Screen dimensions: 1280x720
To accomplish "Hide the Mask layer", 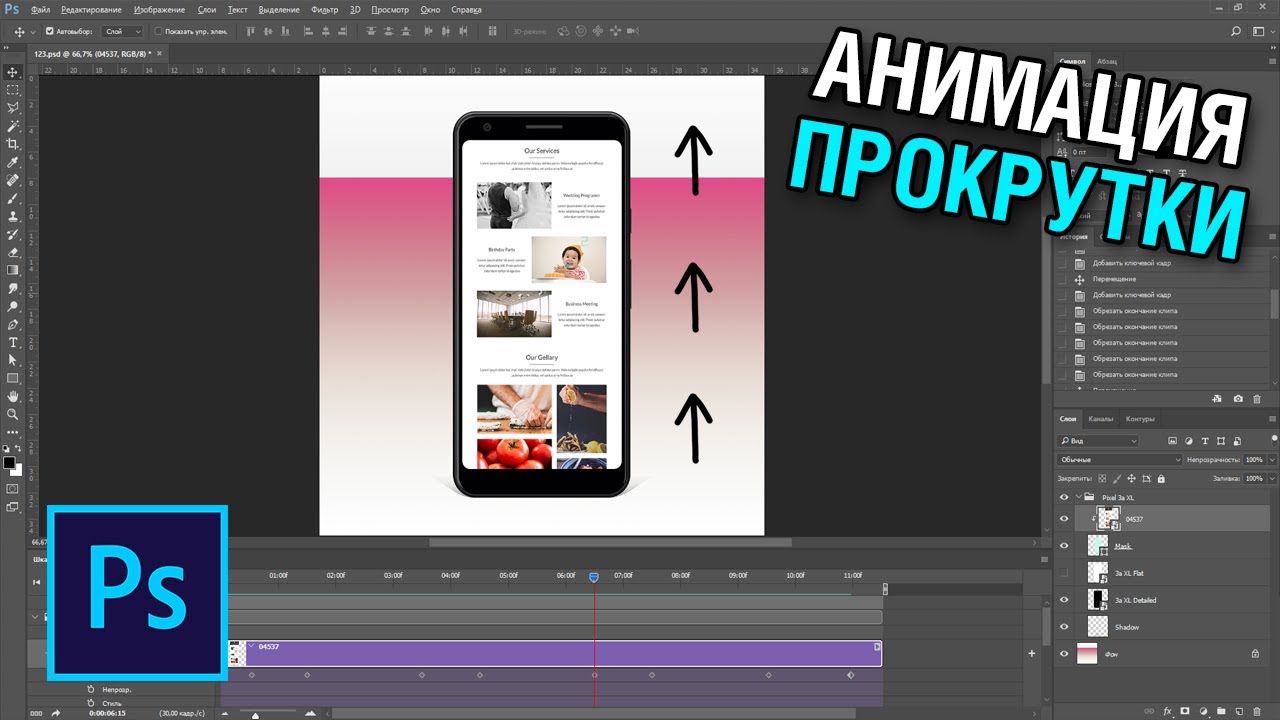I will (x=1064, y=546).
